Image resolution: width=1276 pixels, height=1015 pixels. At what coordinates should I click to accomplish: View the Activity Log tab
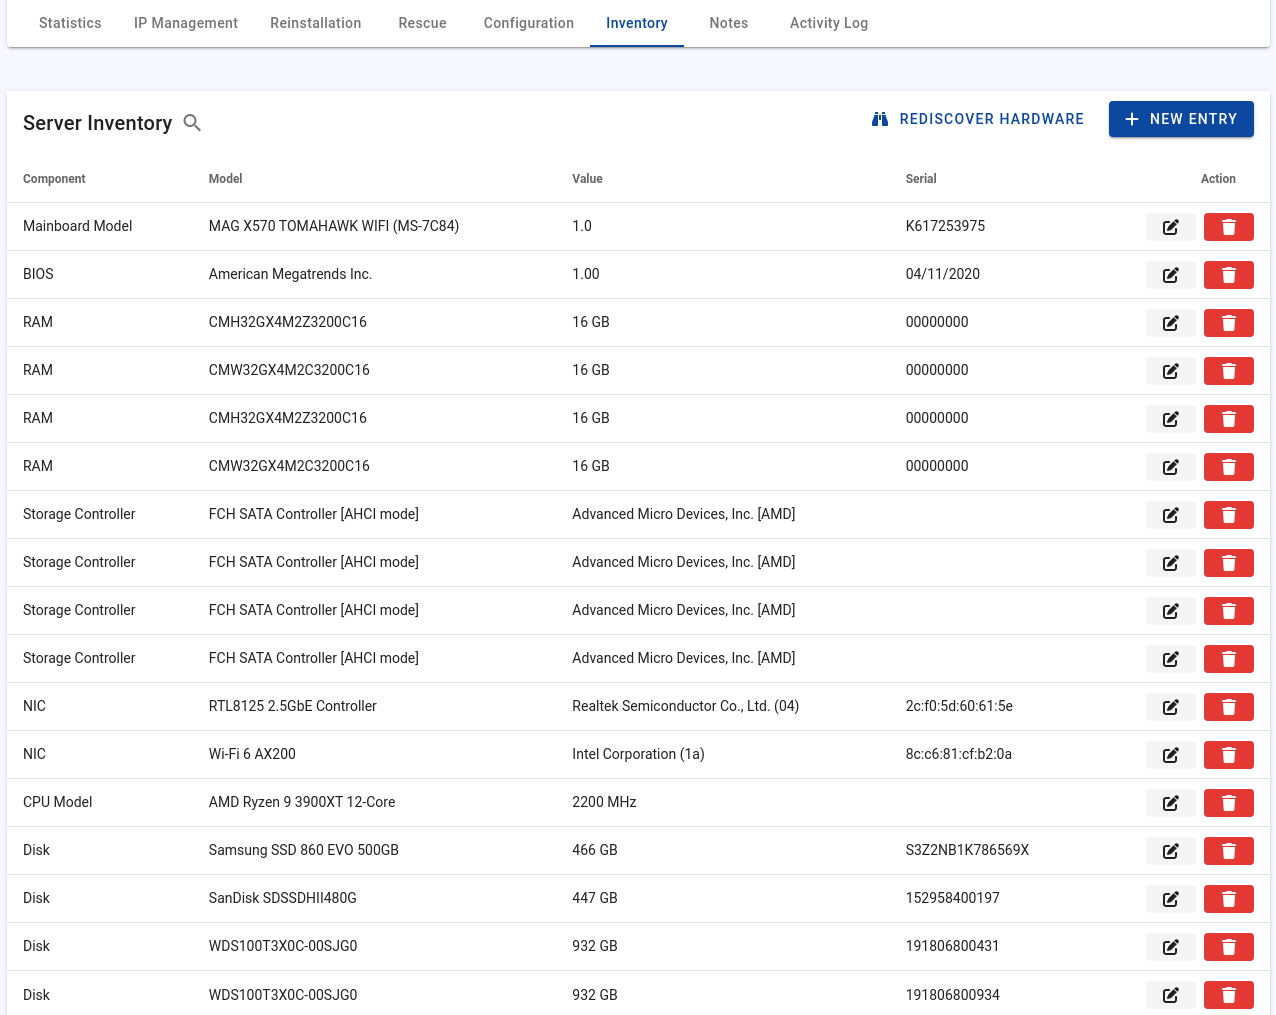point(829,23)
